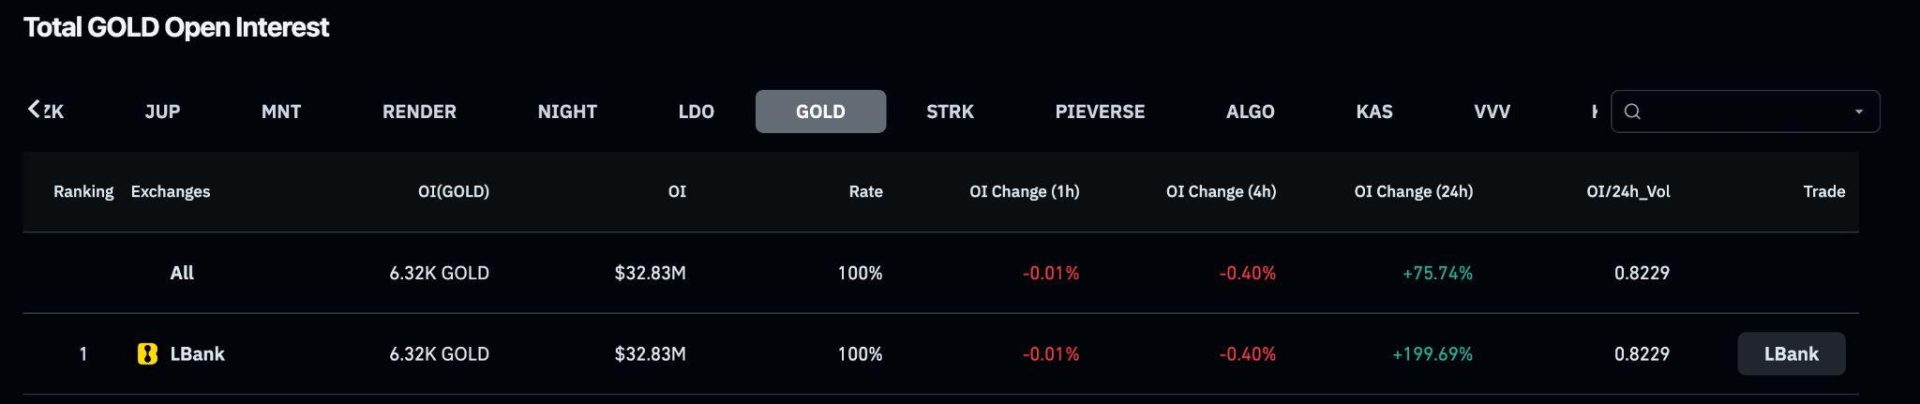Click the LBank exchange logo icon
The height and width of the screenshot is (404, 1920).
coord(147,354)
